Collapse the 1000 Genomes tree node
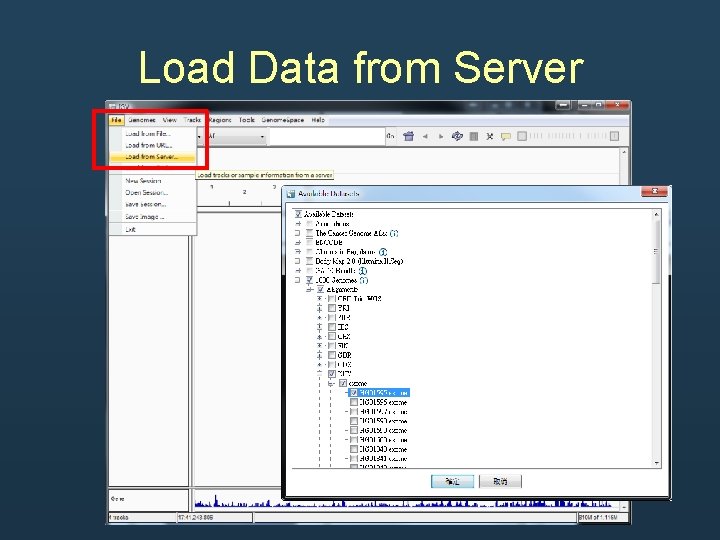This screenshot has height=540, width=720. coord(298,280)
